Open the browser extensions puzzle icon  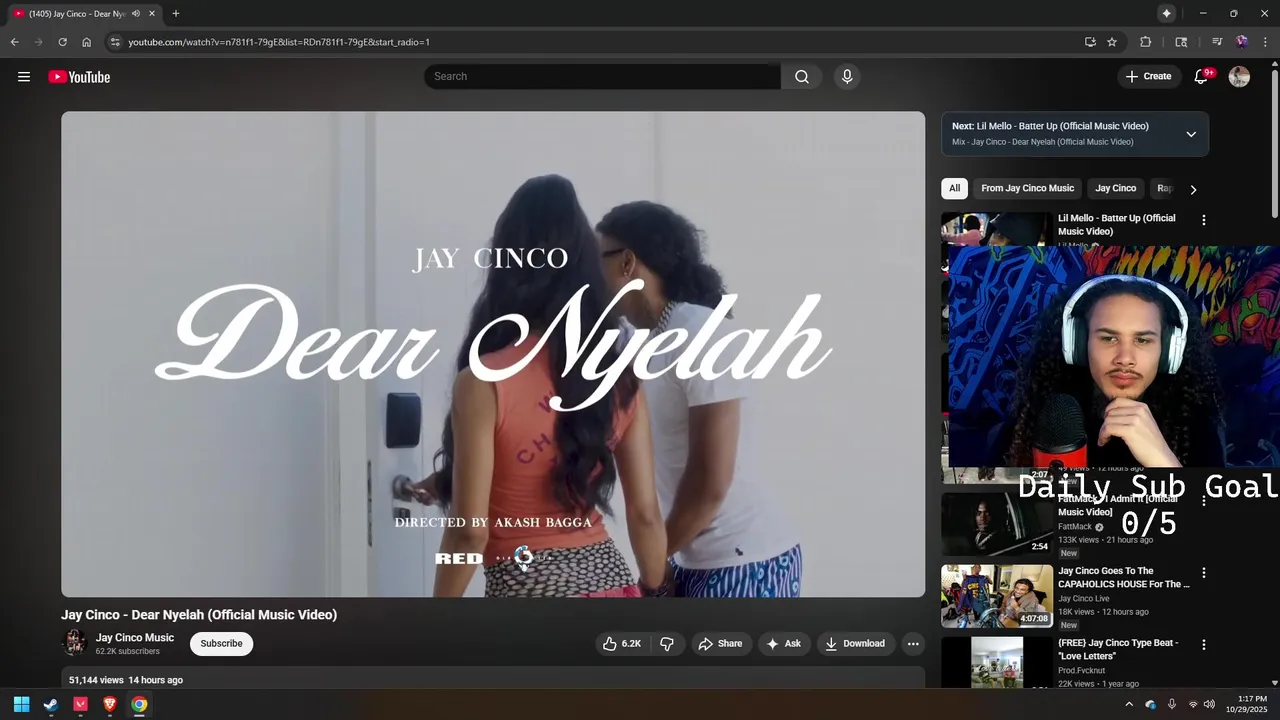(1146, 42)
